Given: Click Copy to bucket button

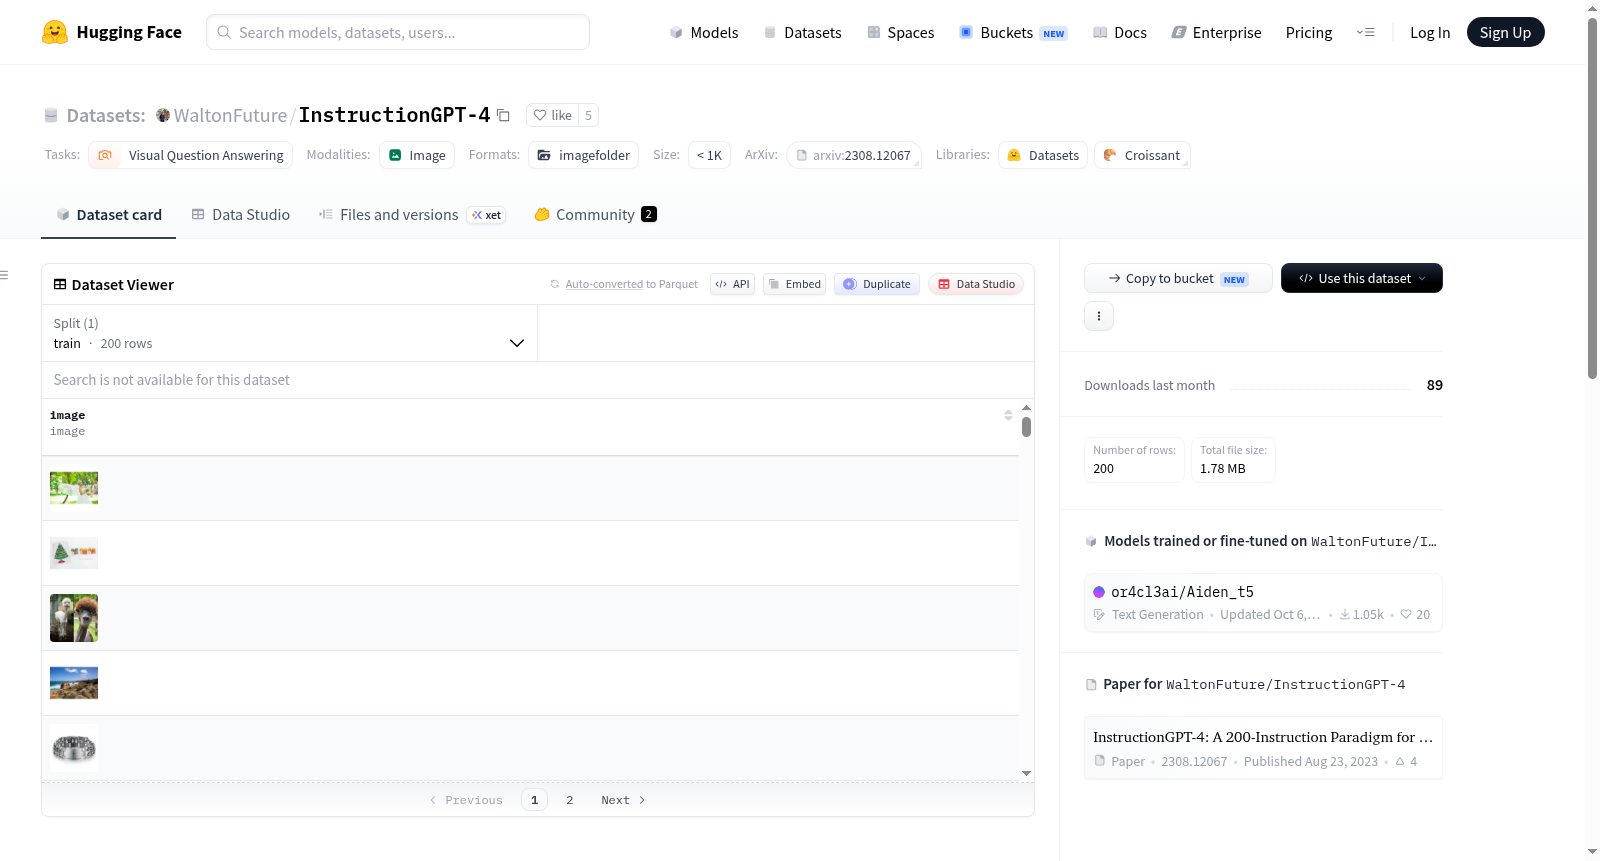Looking at the screenshot, I should point(1178,278).
